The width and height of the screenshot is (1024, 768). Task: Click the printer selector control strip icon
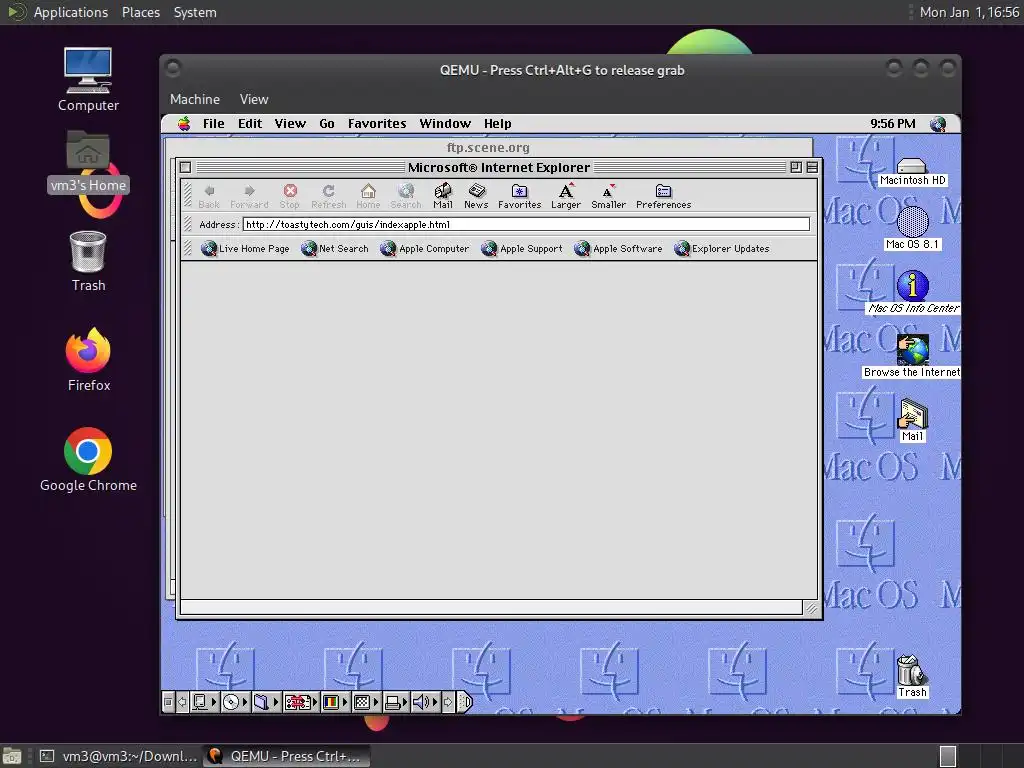click(395, 703)
